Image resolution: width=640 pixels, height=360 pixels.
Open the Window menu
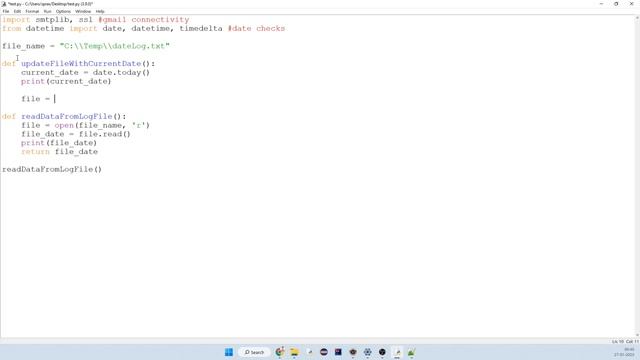[x=83, y=11]
